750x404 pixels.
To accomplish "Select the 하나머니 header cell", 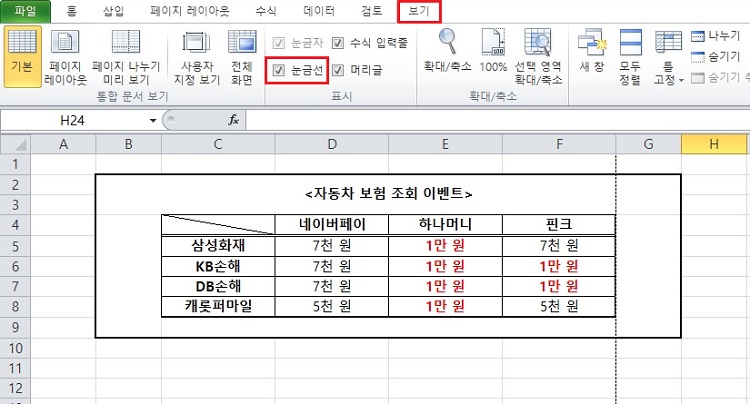I will click(x=445, y=224).
